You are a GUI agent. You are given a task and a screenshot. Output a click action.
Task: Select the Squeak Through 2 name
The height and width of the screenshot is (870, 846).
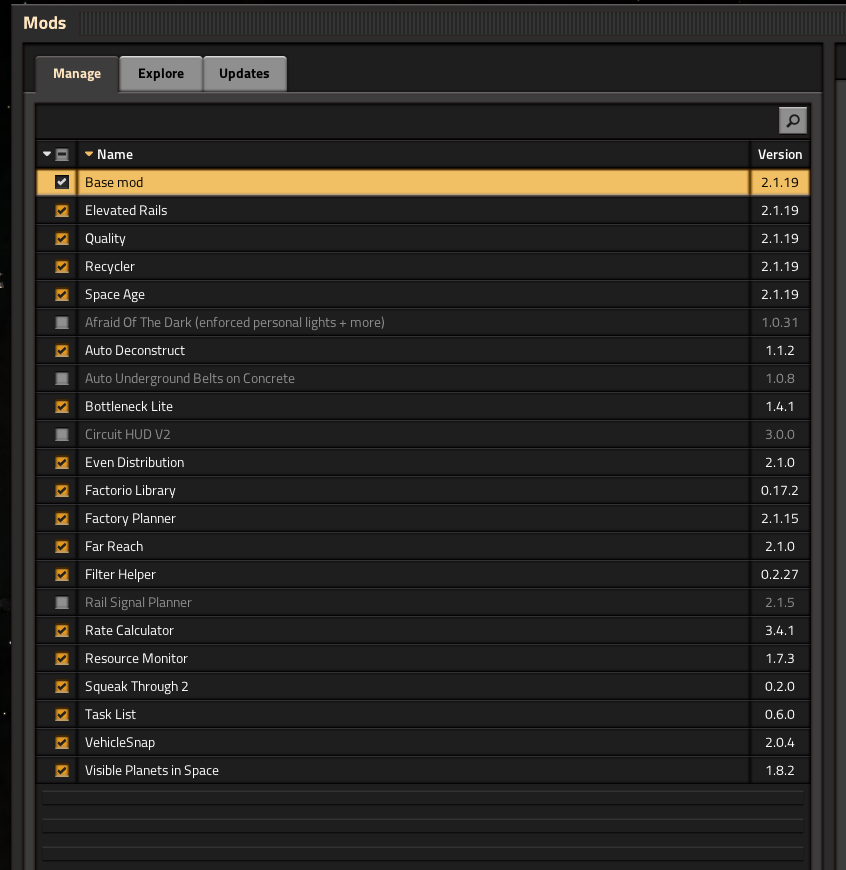(x=136, y=687)
